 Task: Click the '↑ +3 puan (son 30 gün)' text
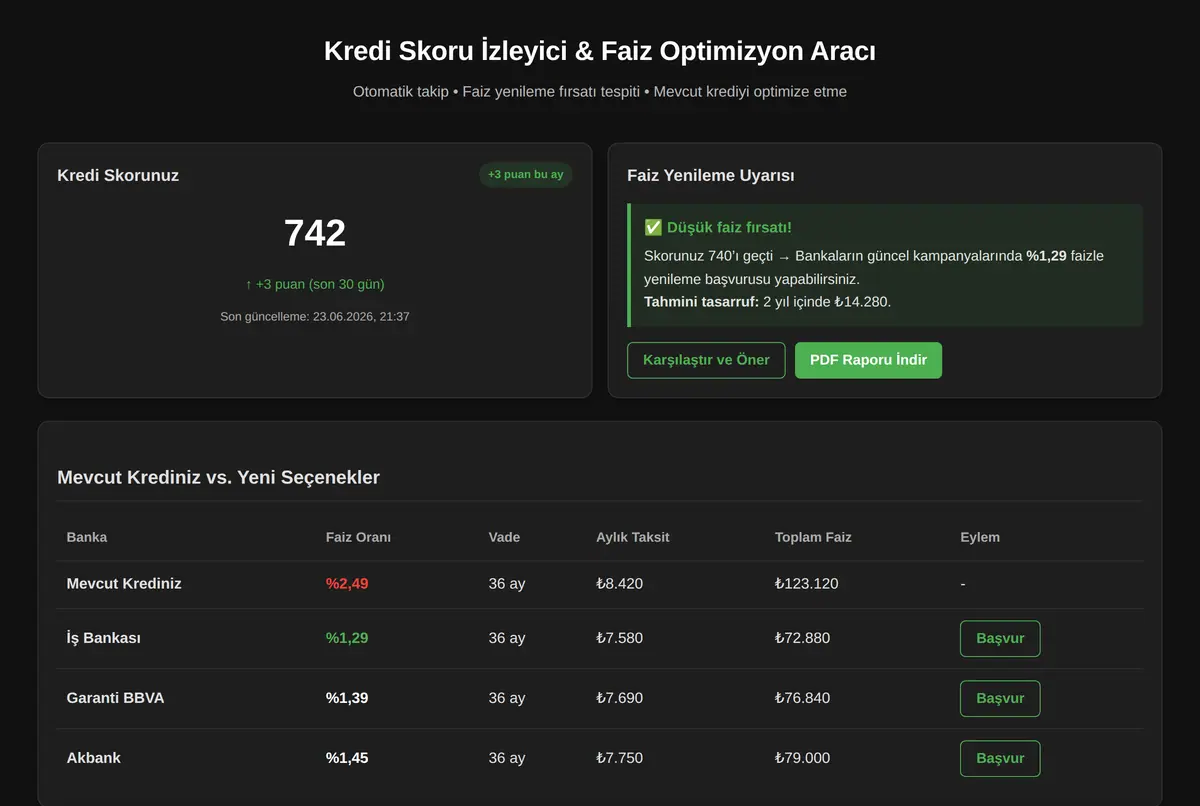click(315, 284)
